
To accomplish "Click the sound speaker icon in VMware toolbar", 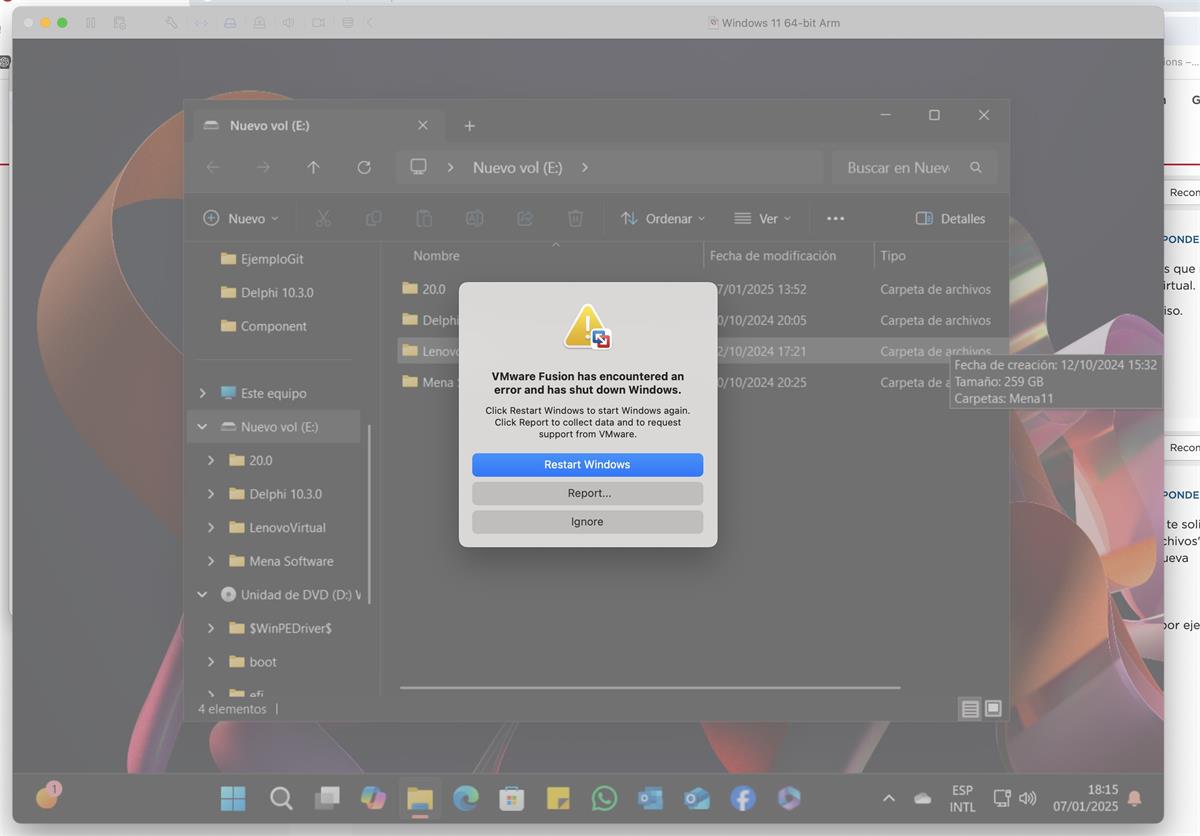I will click(289, 22).
